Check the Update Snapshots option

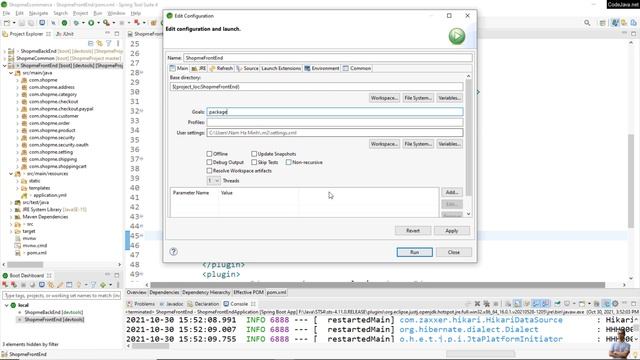point(254,154)
